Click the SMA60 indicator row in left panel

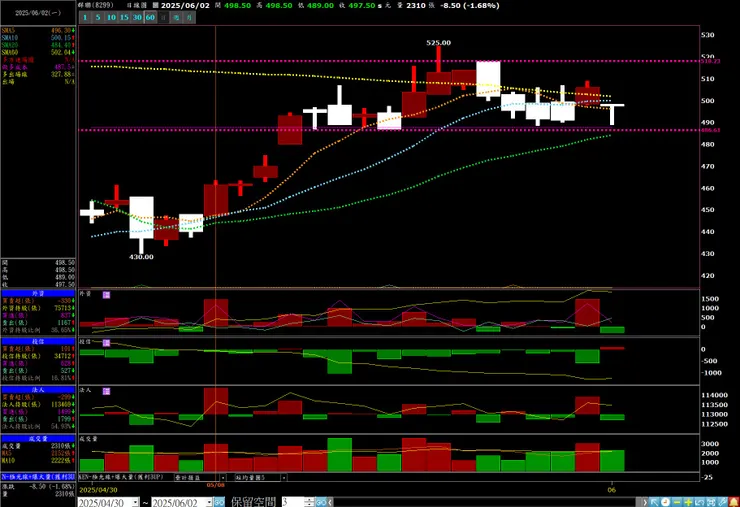(38, 52)
